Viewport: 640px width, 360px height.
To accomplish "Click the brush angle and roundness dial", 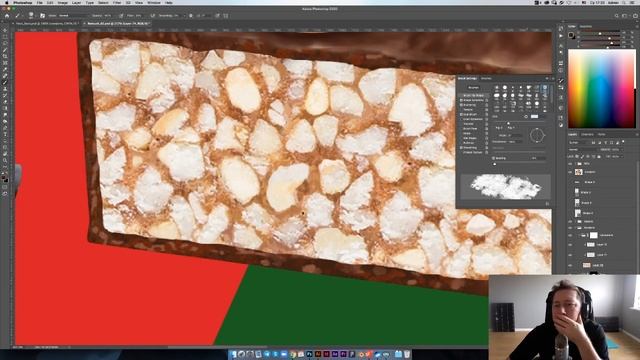I will 537,135.
